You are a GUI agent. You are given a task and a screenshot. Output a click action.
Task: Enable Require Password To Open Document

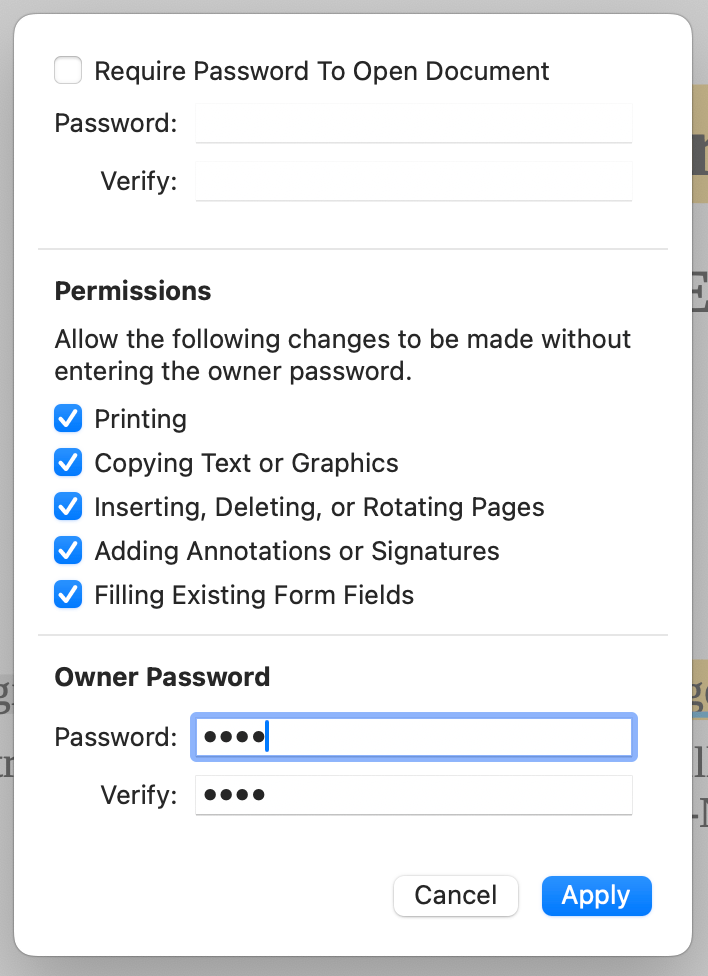tap(67, 70)
